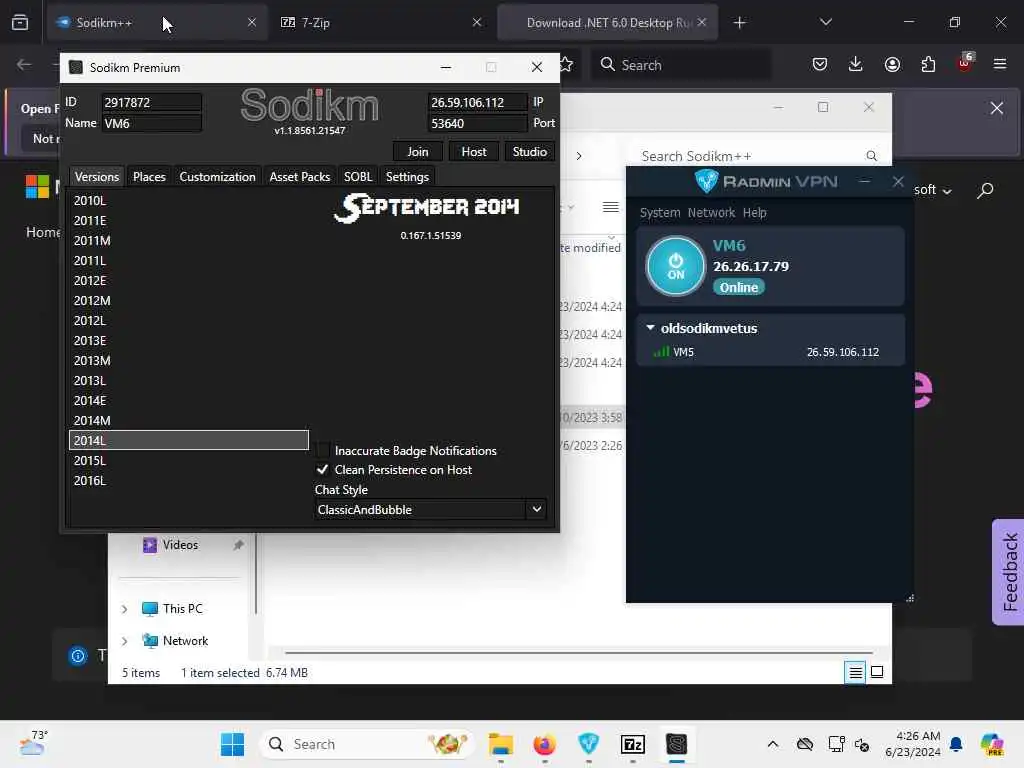Switch to the Places tab
The image size is (1024, 768).
click(149, 176)
